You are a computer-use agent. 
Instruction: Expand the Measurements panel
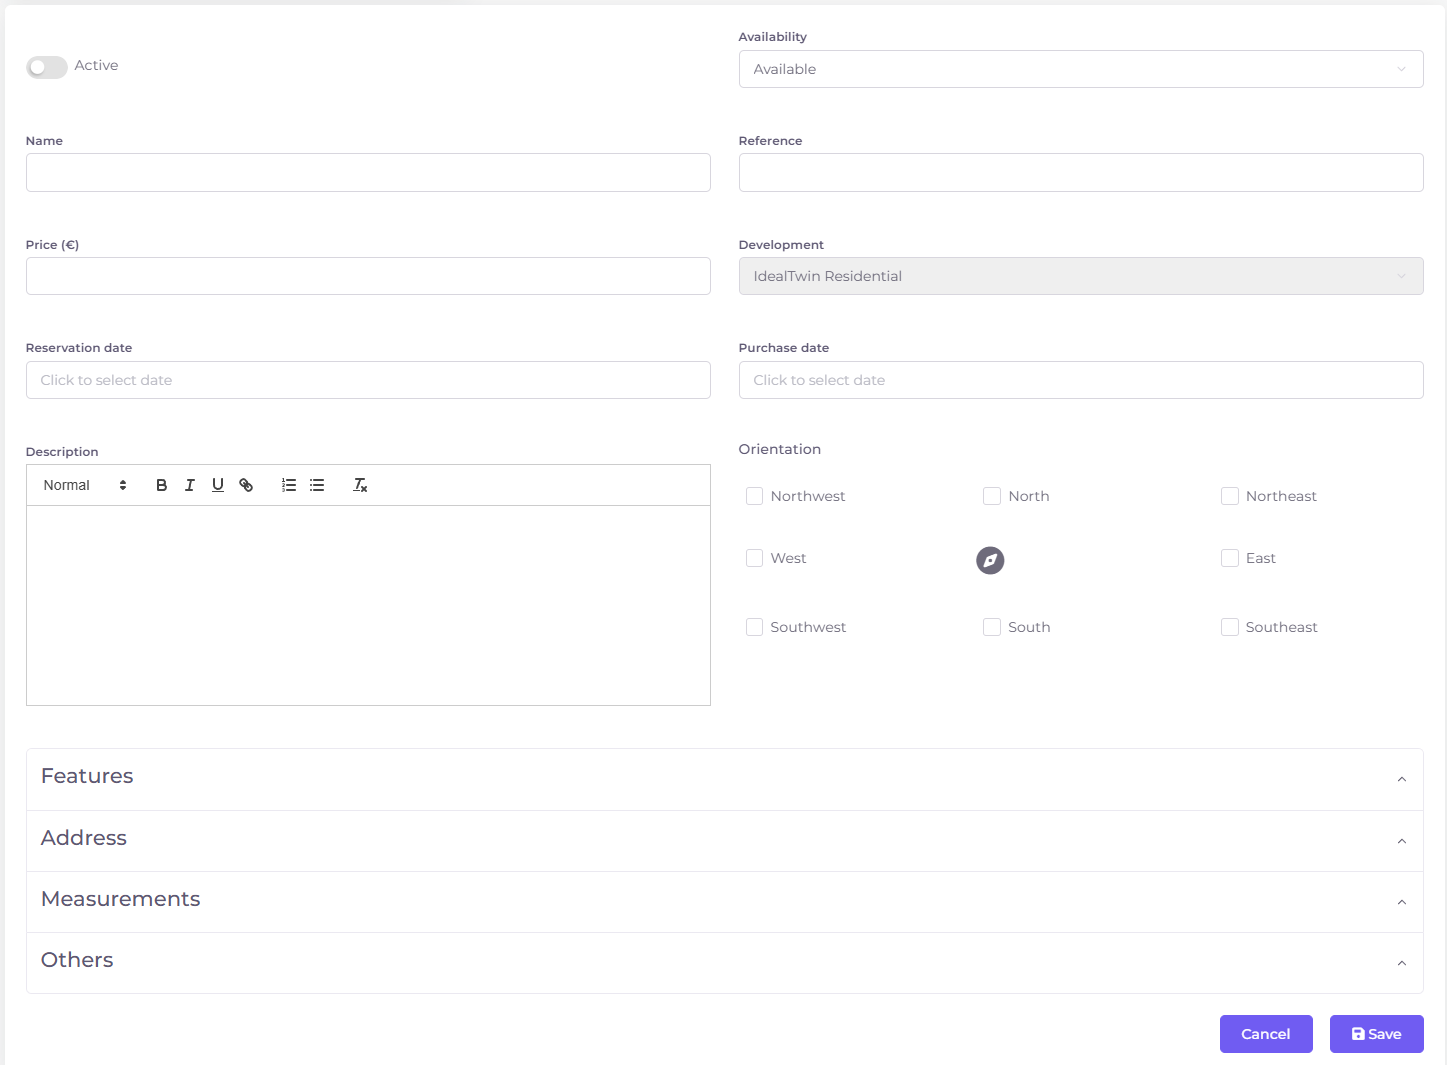[x=724, y=901]
